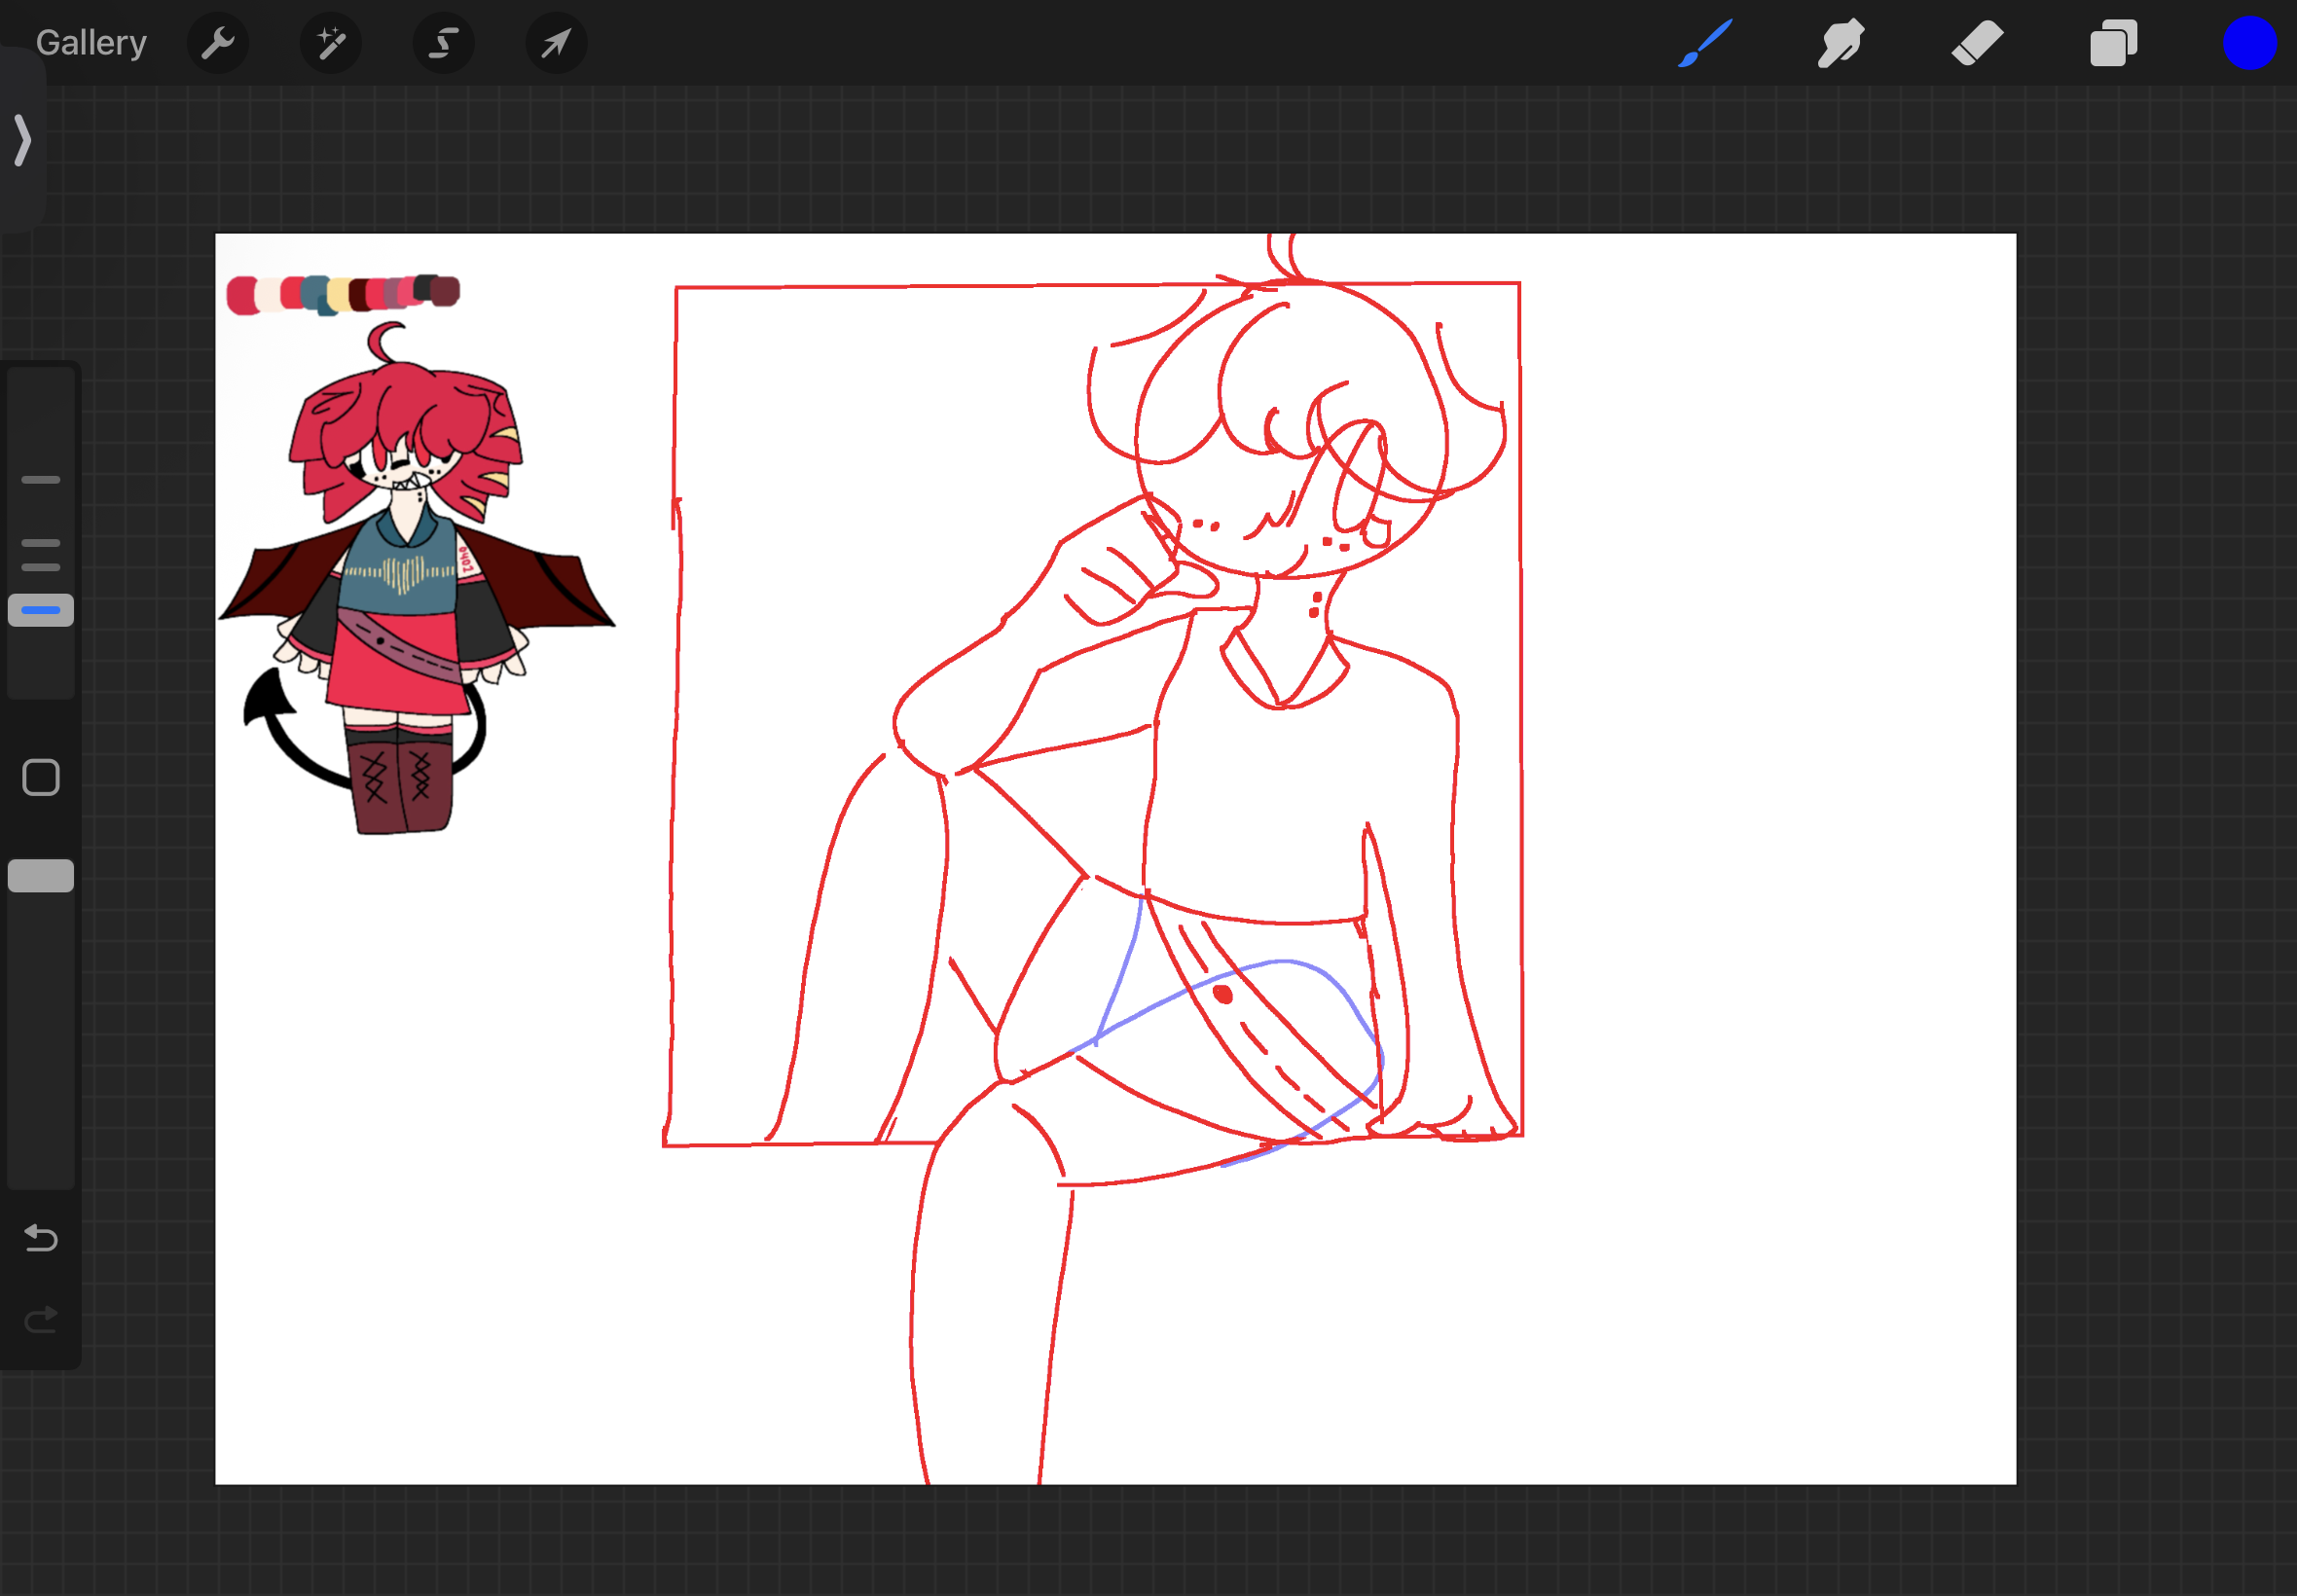Open the Adjustments magic wand menu
Screen dimensions: 2297x1596
coord(330,43)
